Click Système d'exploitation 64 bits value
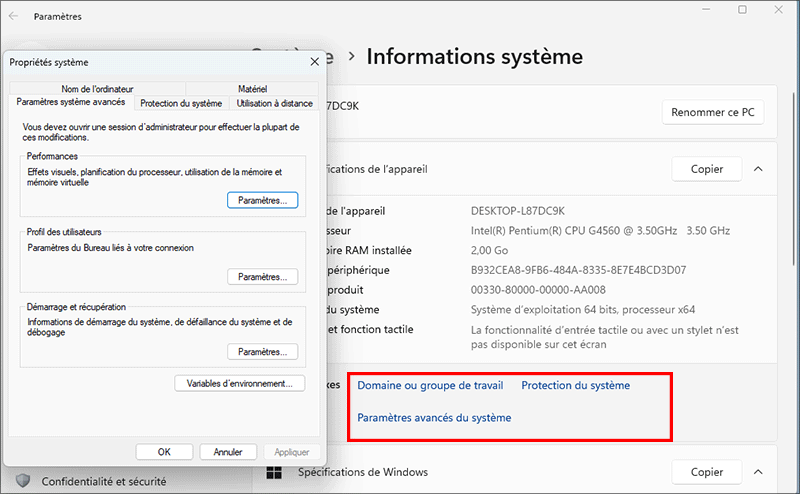This screenshot has width=800, height=494. [583, 310]
